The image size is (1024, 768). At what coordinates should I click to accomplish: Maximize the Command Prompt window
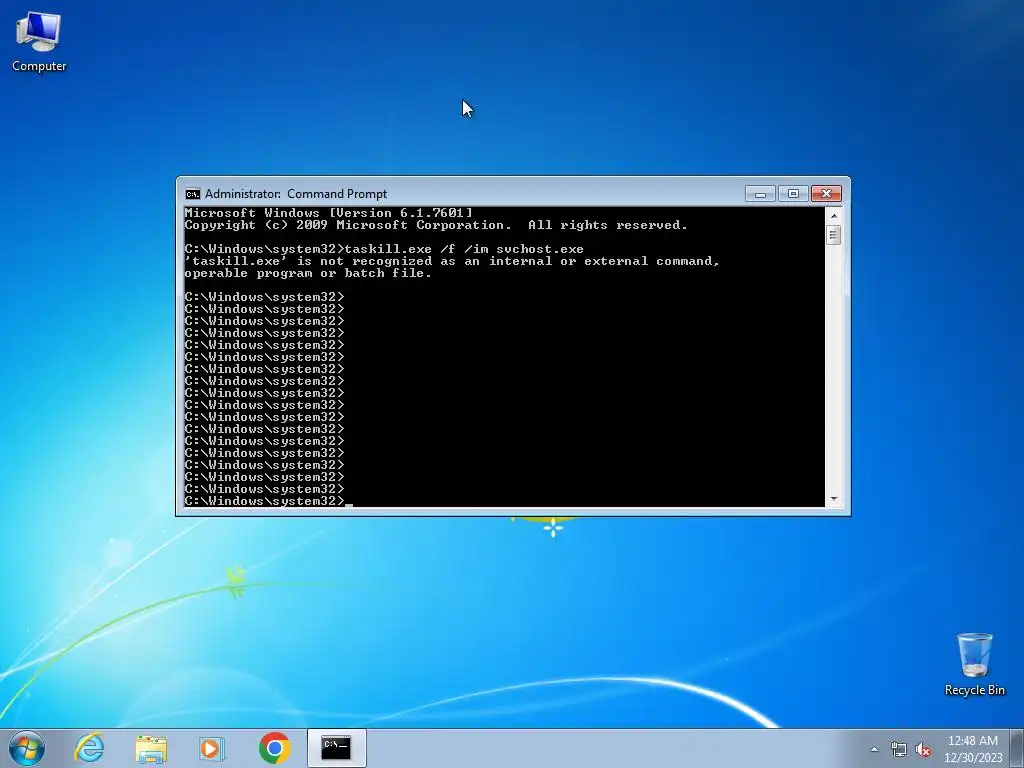click(x=793, y=194)
